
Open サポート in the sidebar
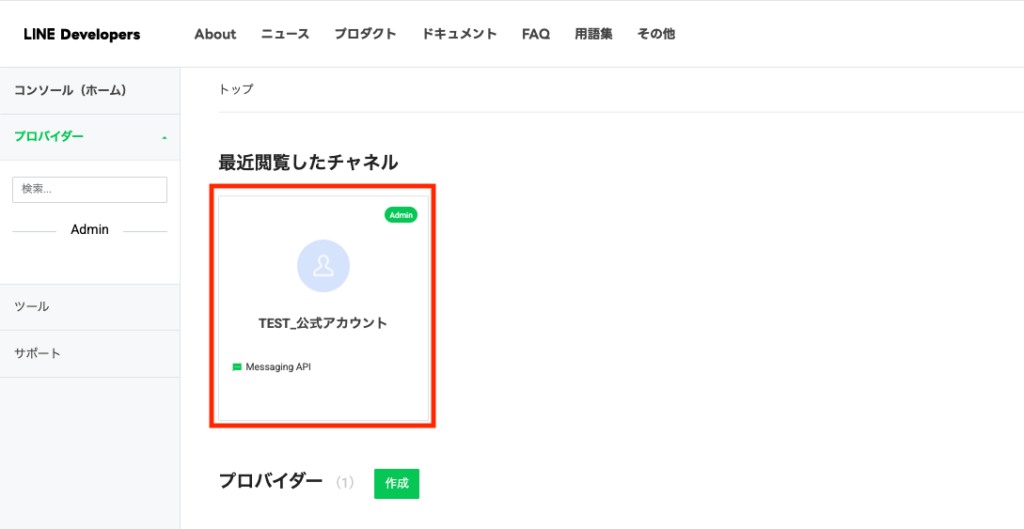(x=37, y=354)
